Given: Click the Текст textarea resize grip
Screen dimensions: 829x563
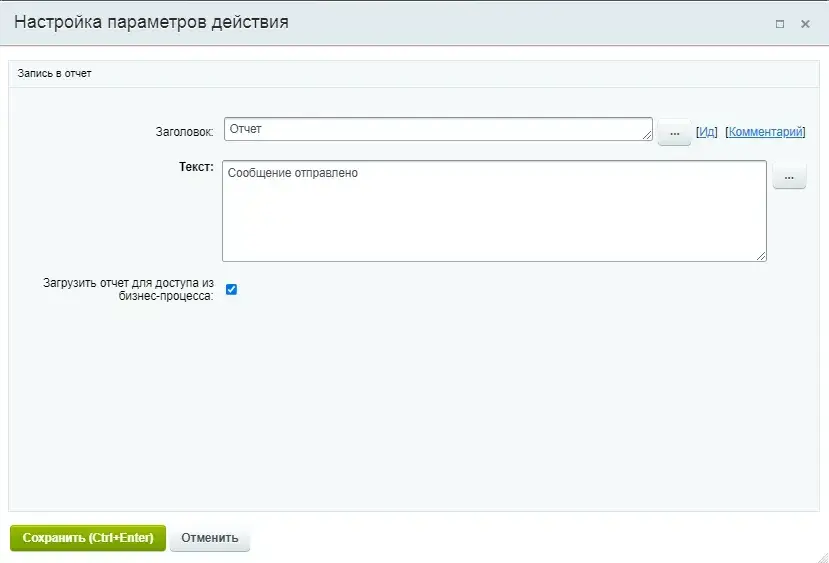Looking at the screenshot, I should [761, 256].
